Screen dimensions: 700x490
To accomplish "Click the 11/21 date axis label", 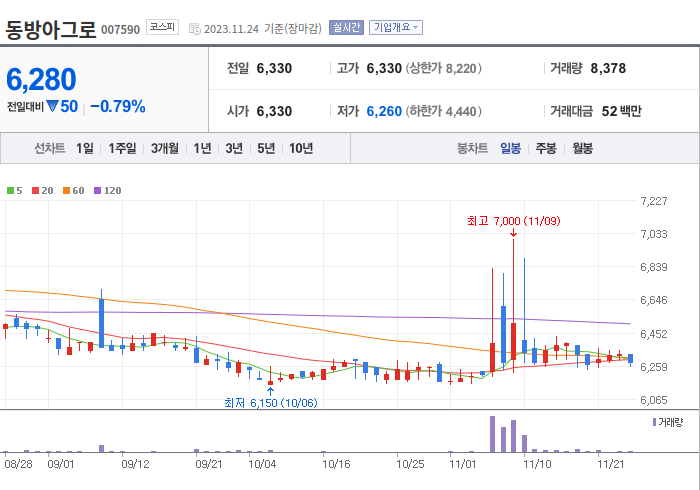I will 611,464.
